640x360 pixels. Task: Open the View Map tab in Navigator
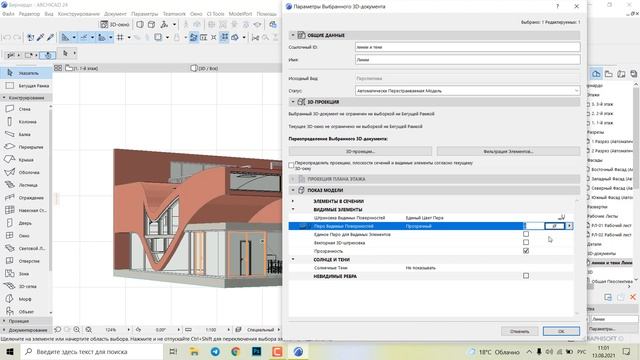tap(609, 74)
